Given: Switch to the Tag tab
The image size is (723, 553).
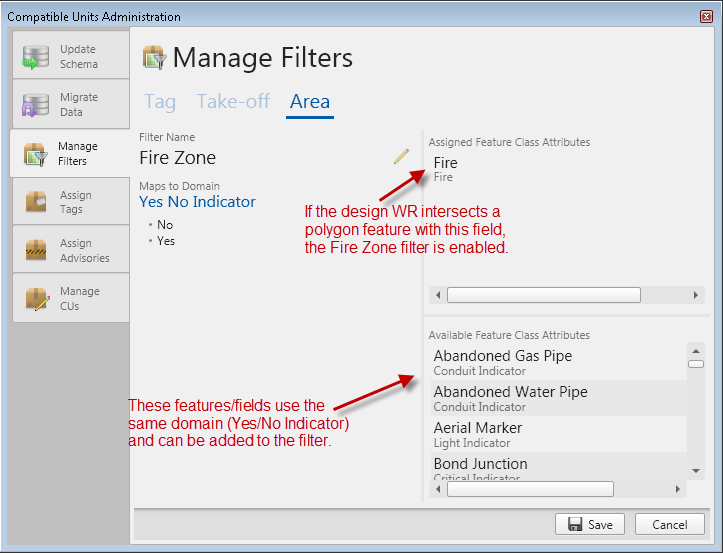Looking at the screenshot, I should pyautogui.click(x=160, y=102).
